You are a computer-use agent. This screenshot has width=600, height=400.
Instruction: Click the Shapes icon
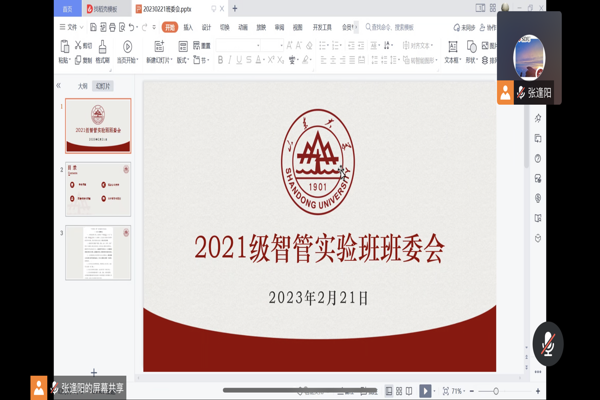[471, 47]
